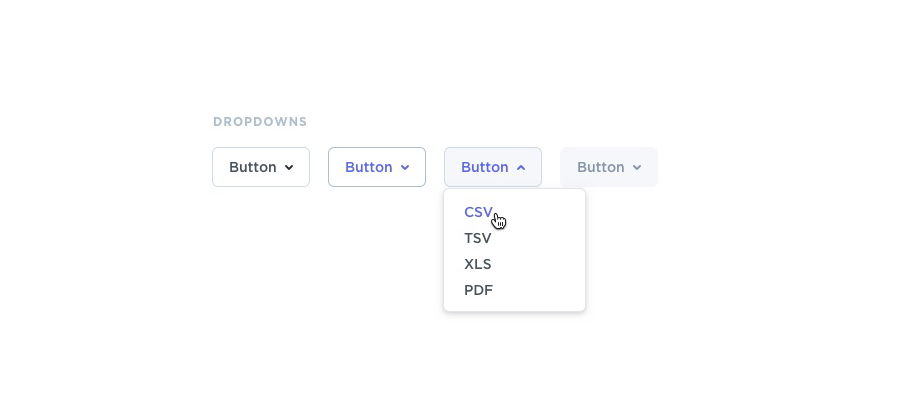This screenshot has height=400, width=900.
Task: Click the faded "Button" text on the disabled control
Action: [x=600, y=167]
